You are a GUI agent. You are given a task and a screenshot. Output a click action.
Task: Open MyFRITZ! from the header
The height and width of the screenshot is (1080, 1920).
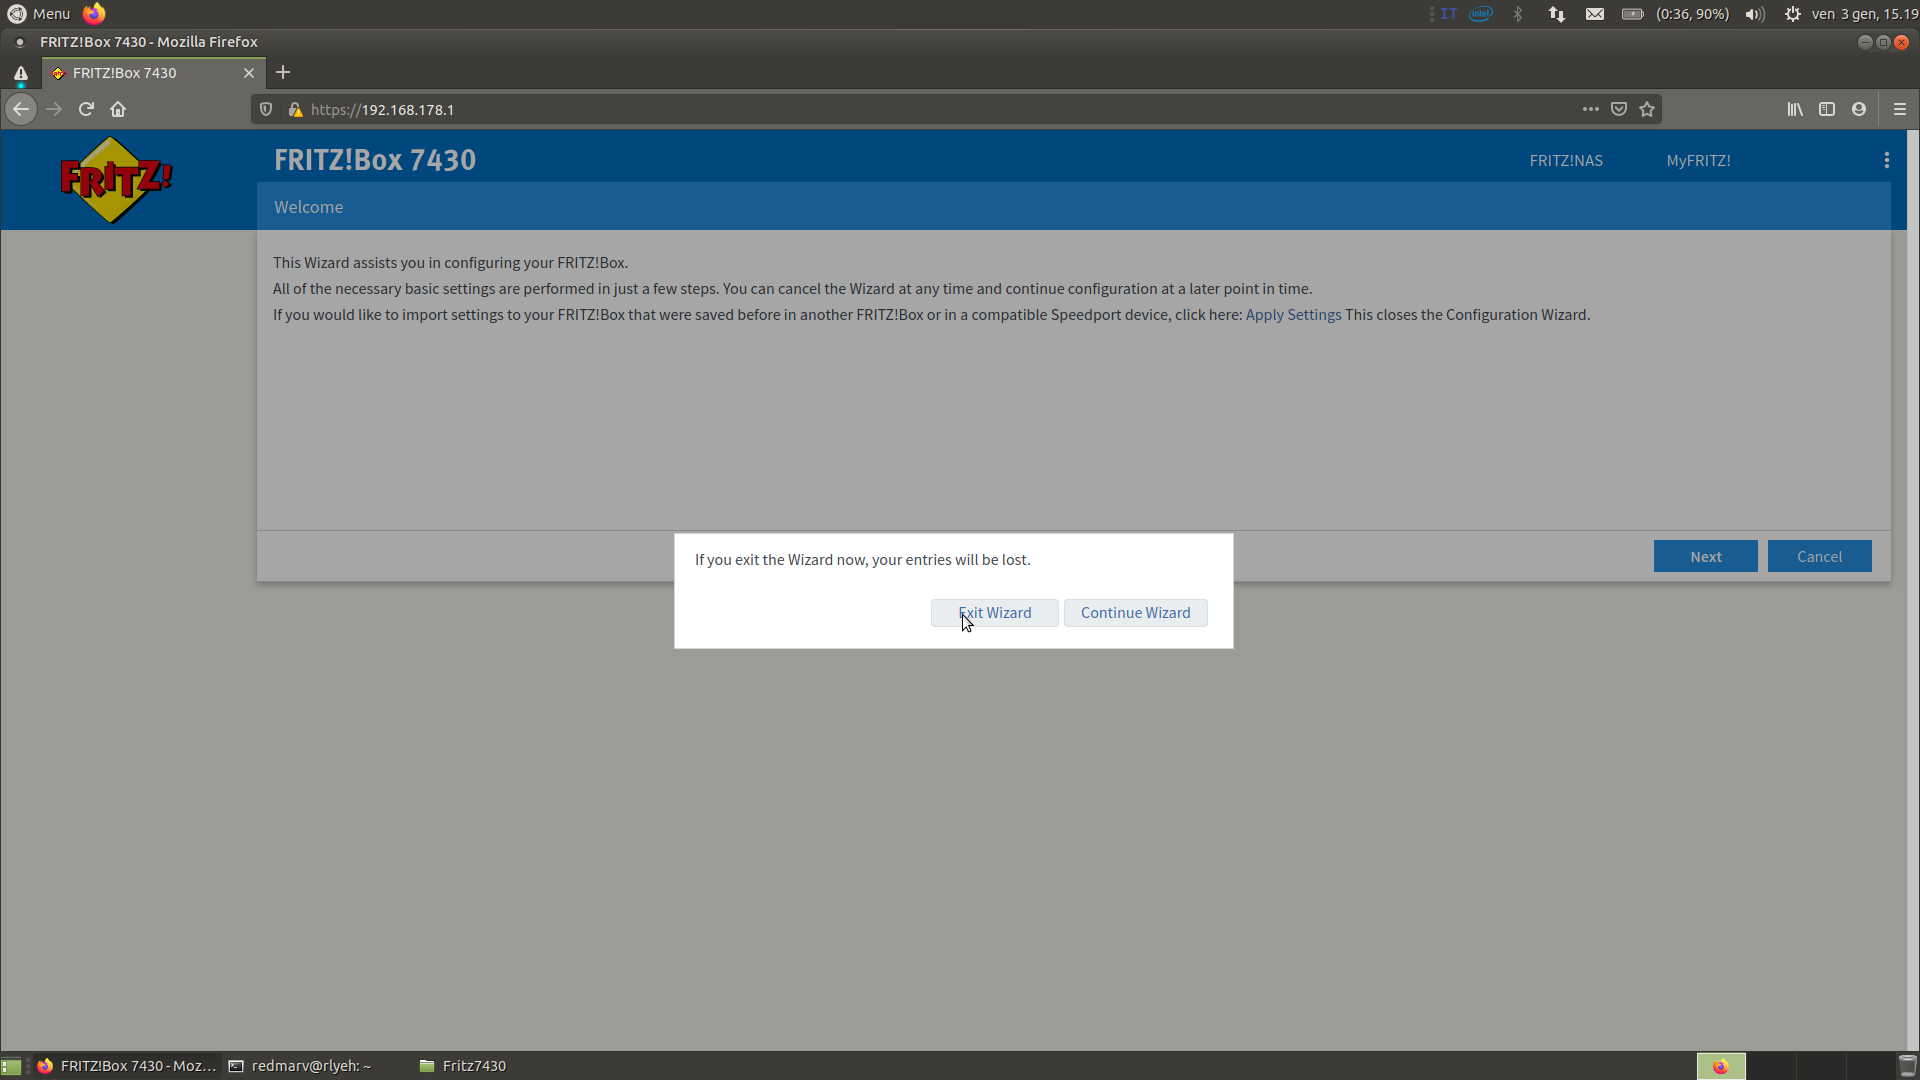[1698, 161]
